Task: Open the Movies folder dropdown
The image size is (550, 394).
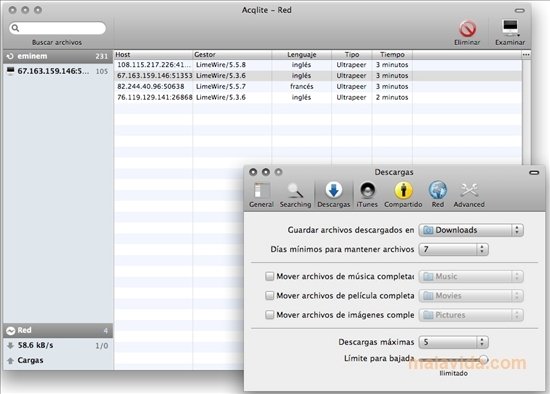Action: 471,296
